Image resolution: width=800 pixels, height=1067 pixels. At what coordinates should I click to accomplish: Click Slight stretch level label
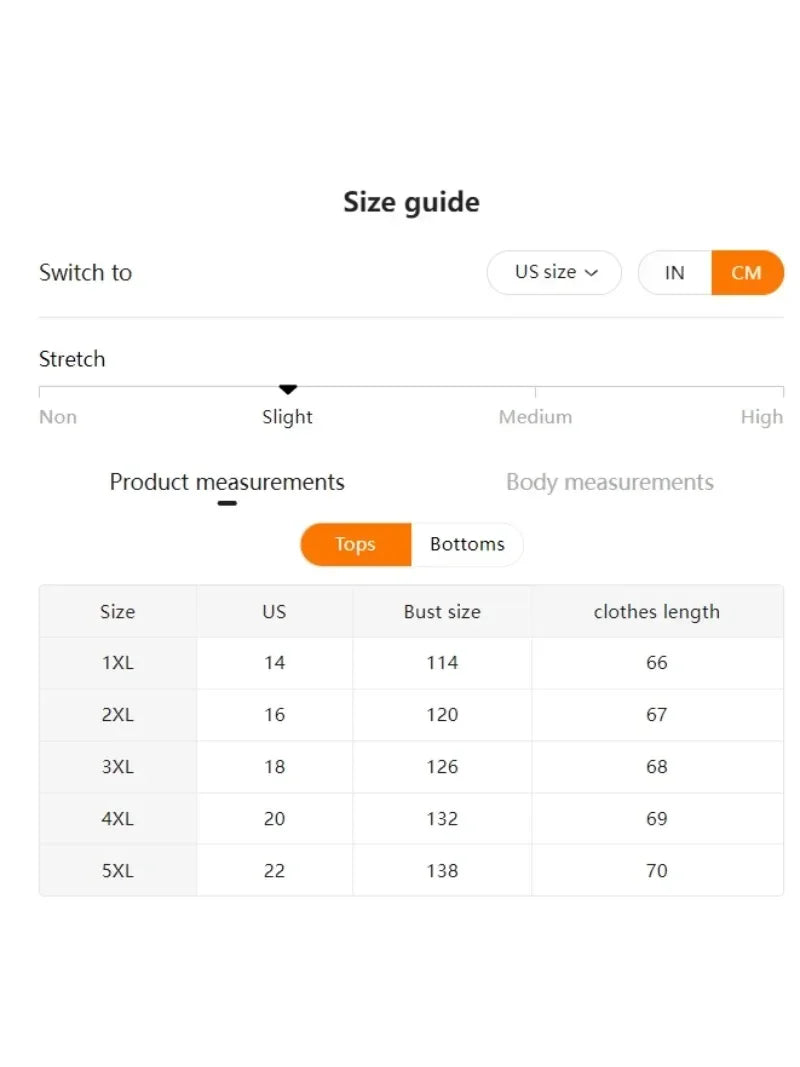287,417
